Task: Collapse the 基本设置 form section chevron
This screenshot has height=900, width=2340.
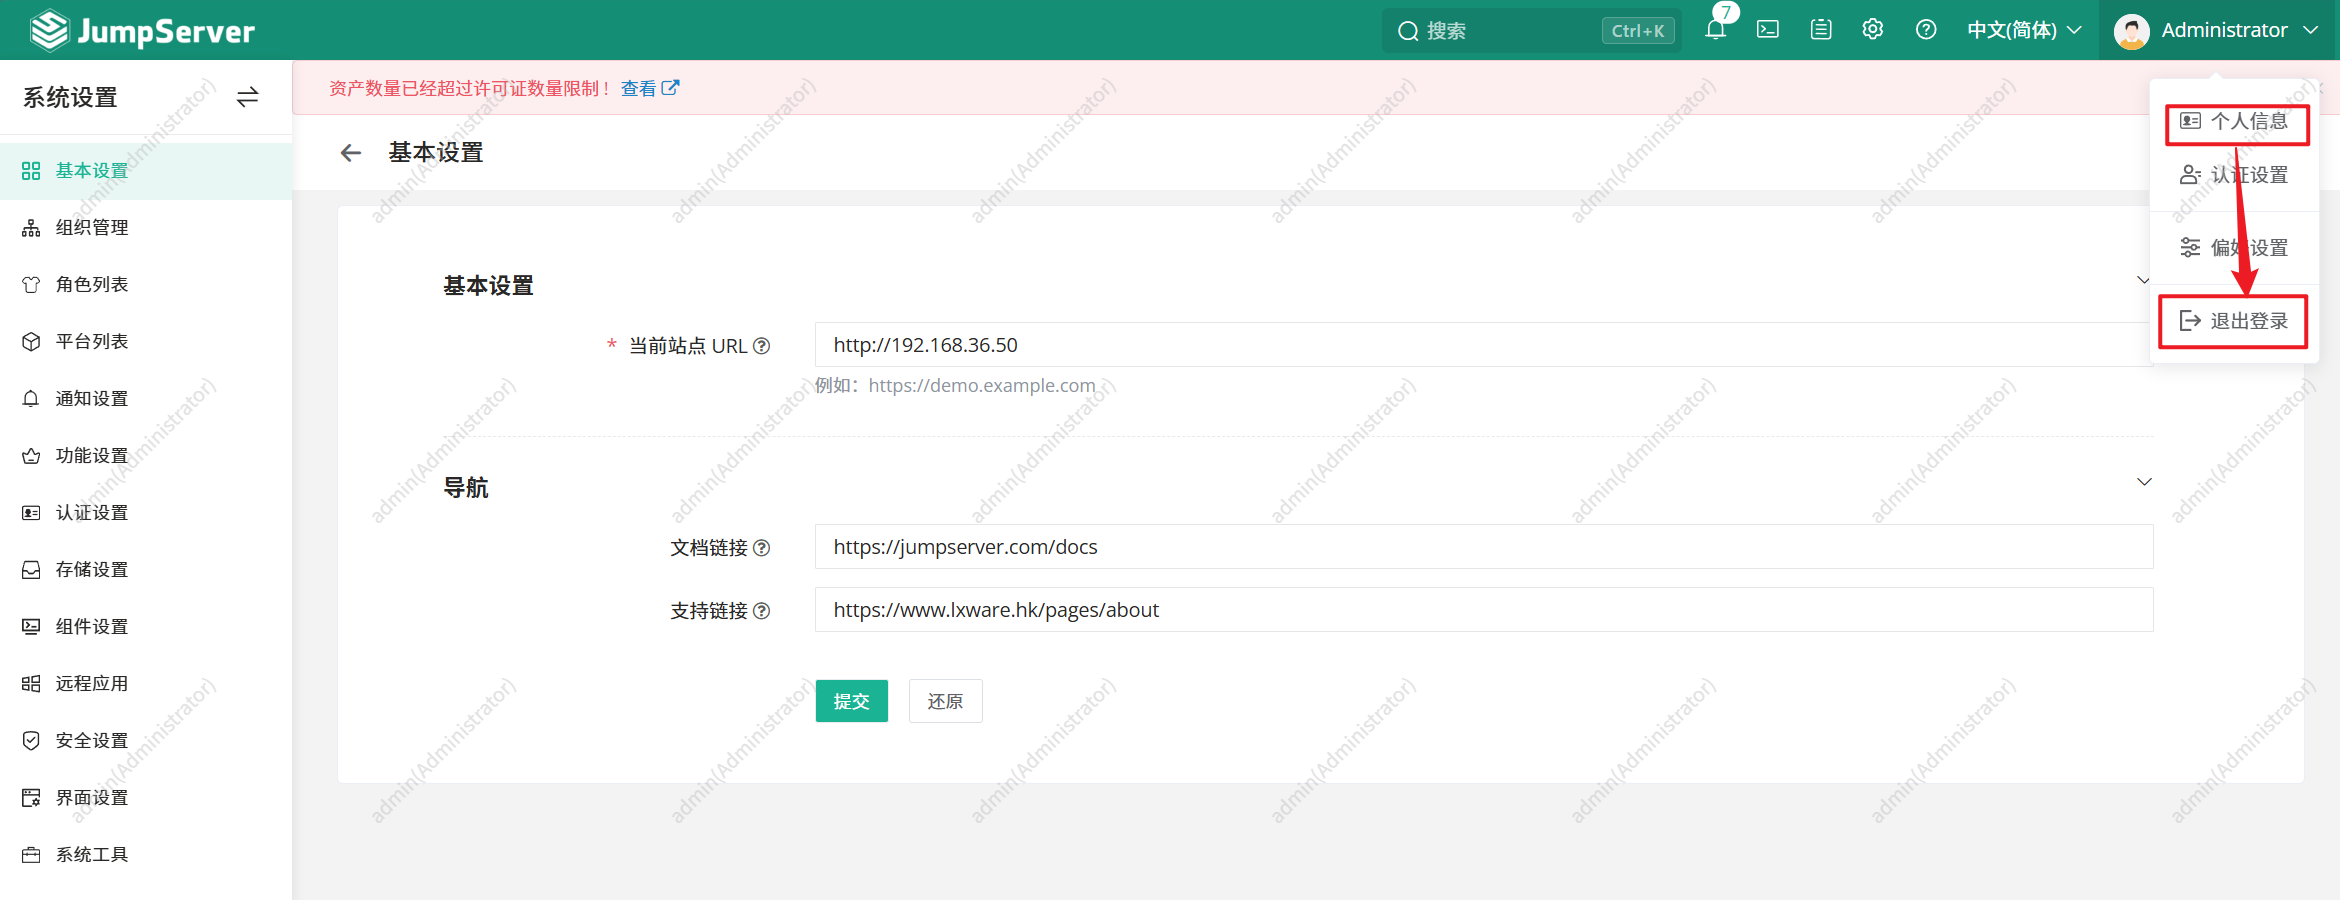Action: (2143, 280)
